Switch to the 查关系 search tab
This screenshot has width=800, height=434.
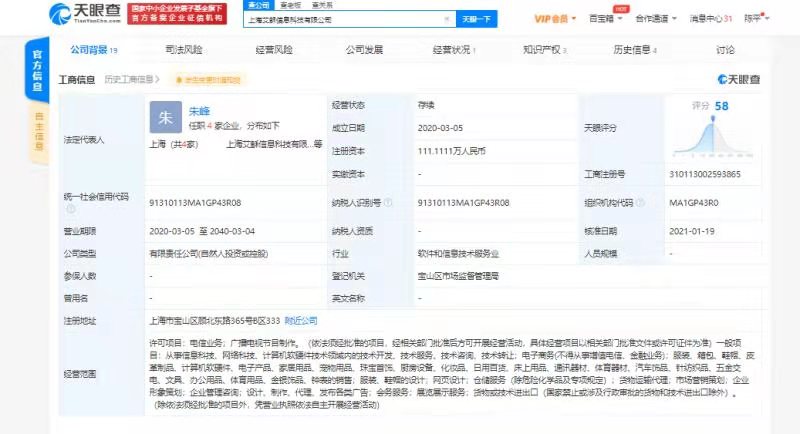pos(322,5)
